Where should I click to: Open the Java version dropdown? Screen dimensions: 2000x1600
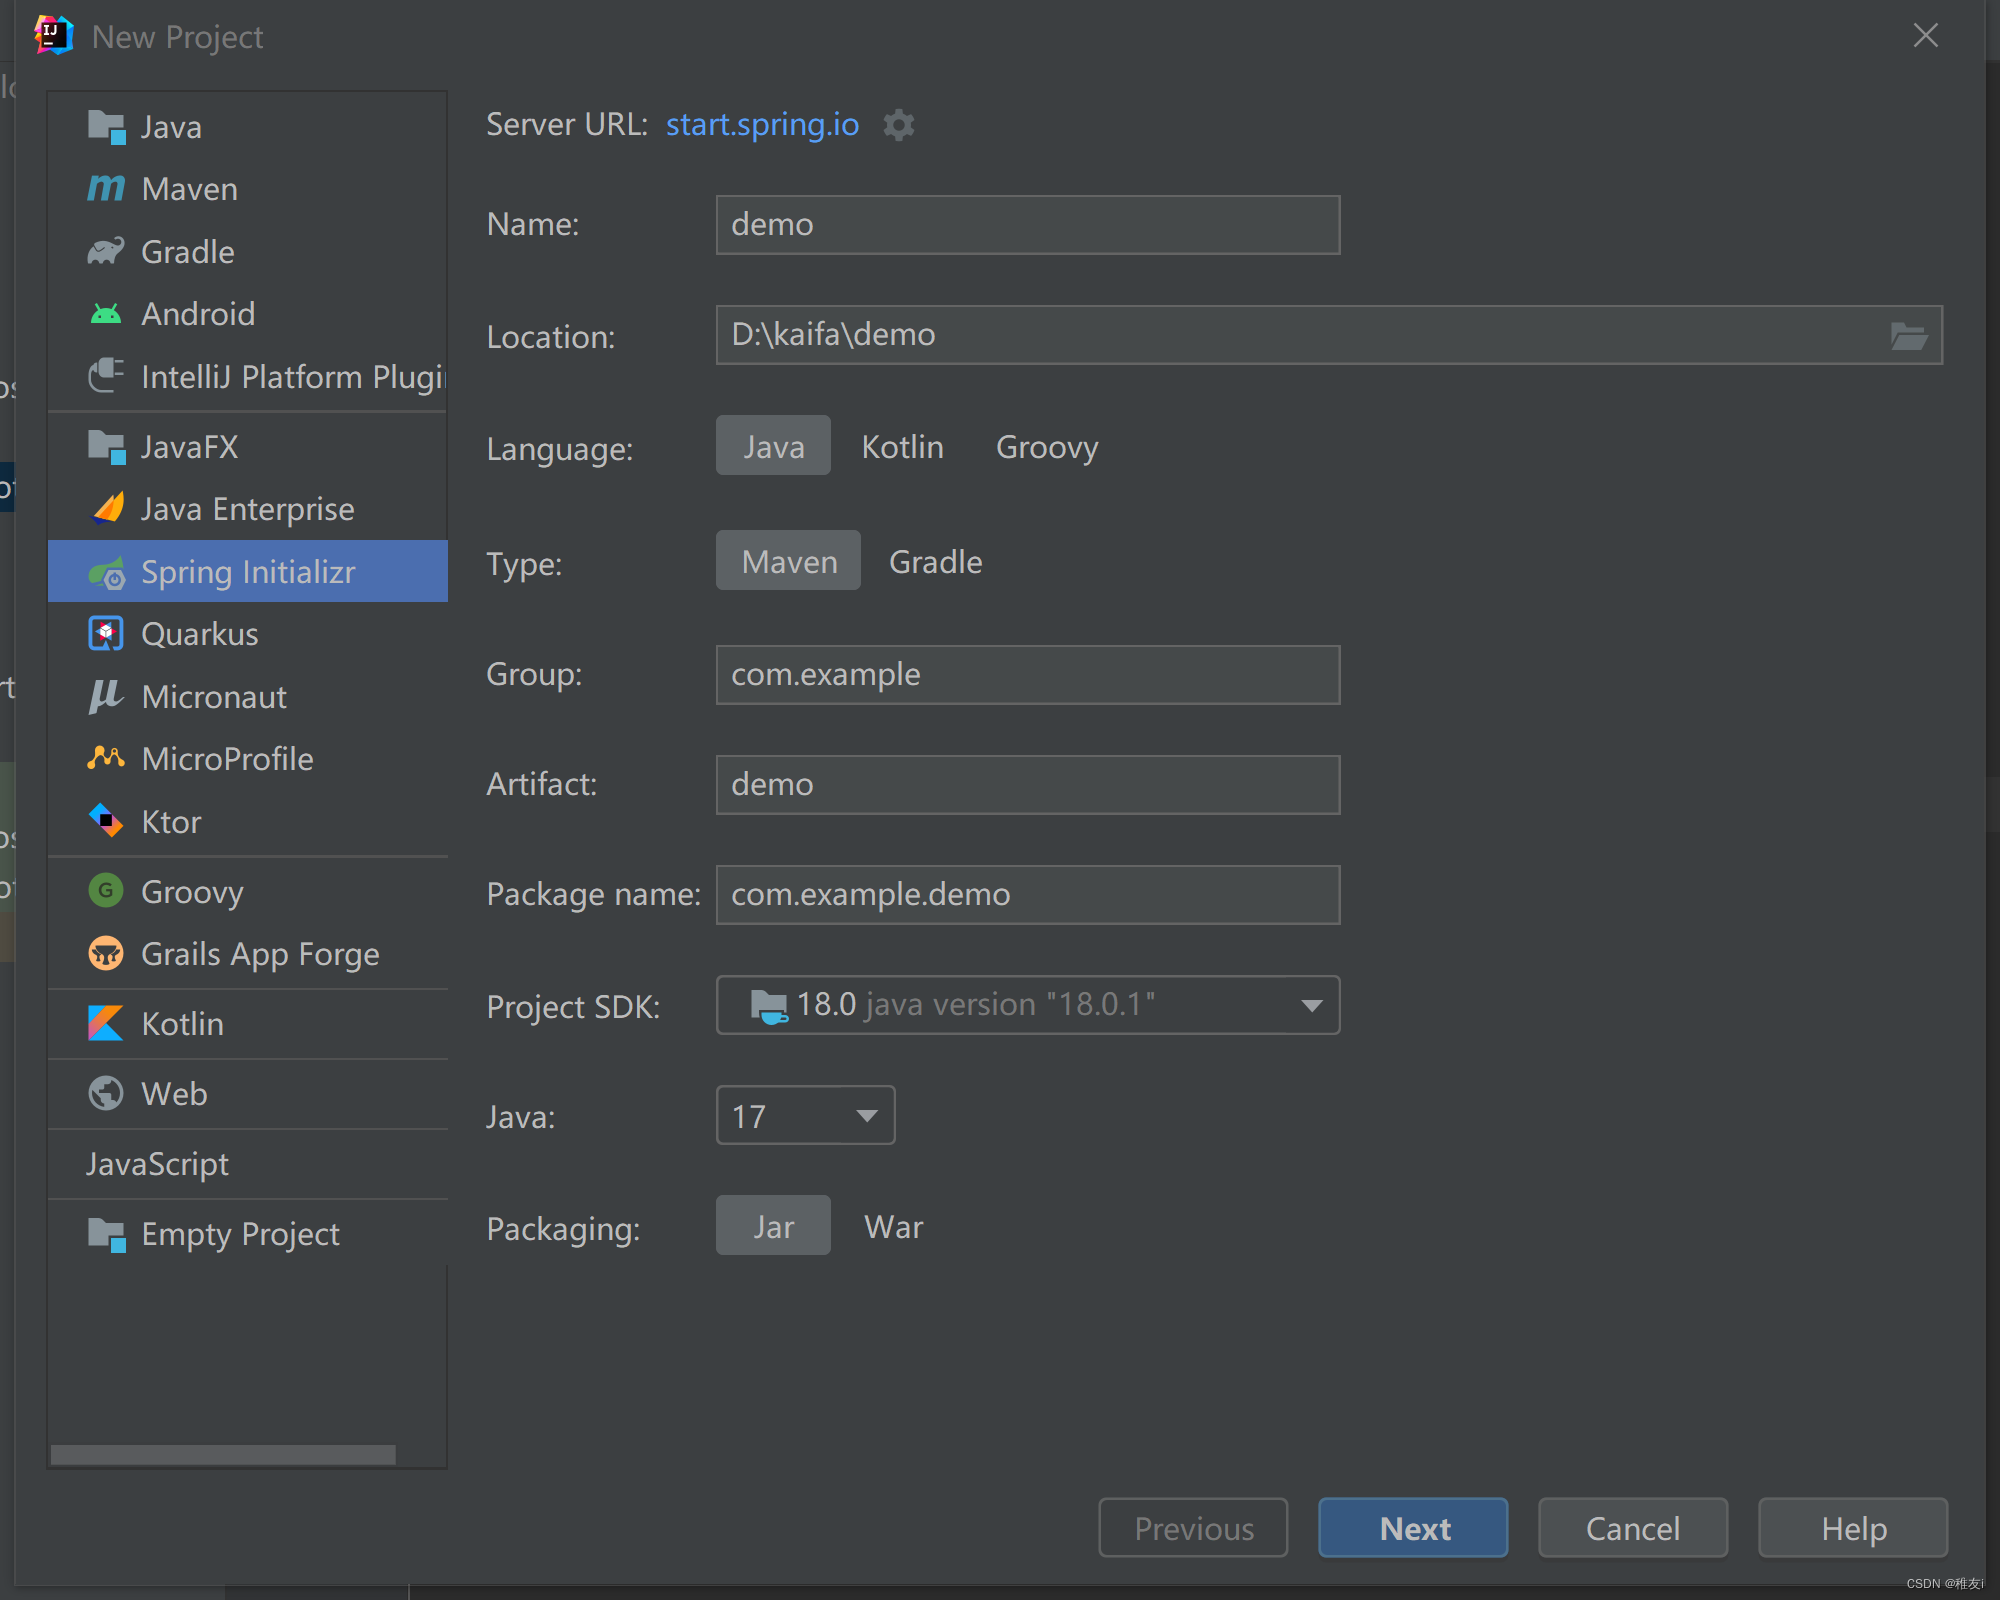pyautogui.click(x=805, y=1115)
